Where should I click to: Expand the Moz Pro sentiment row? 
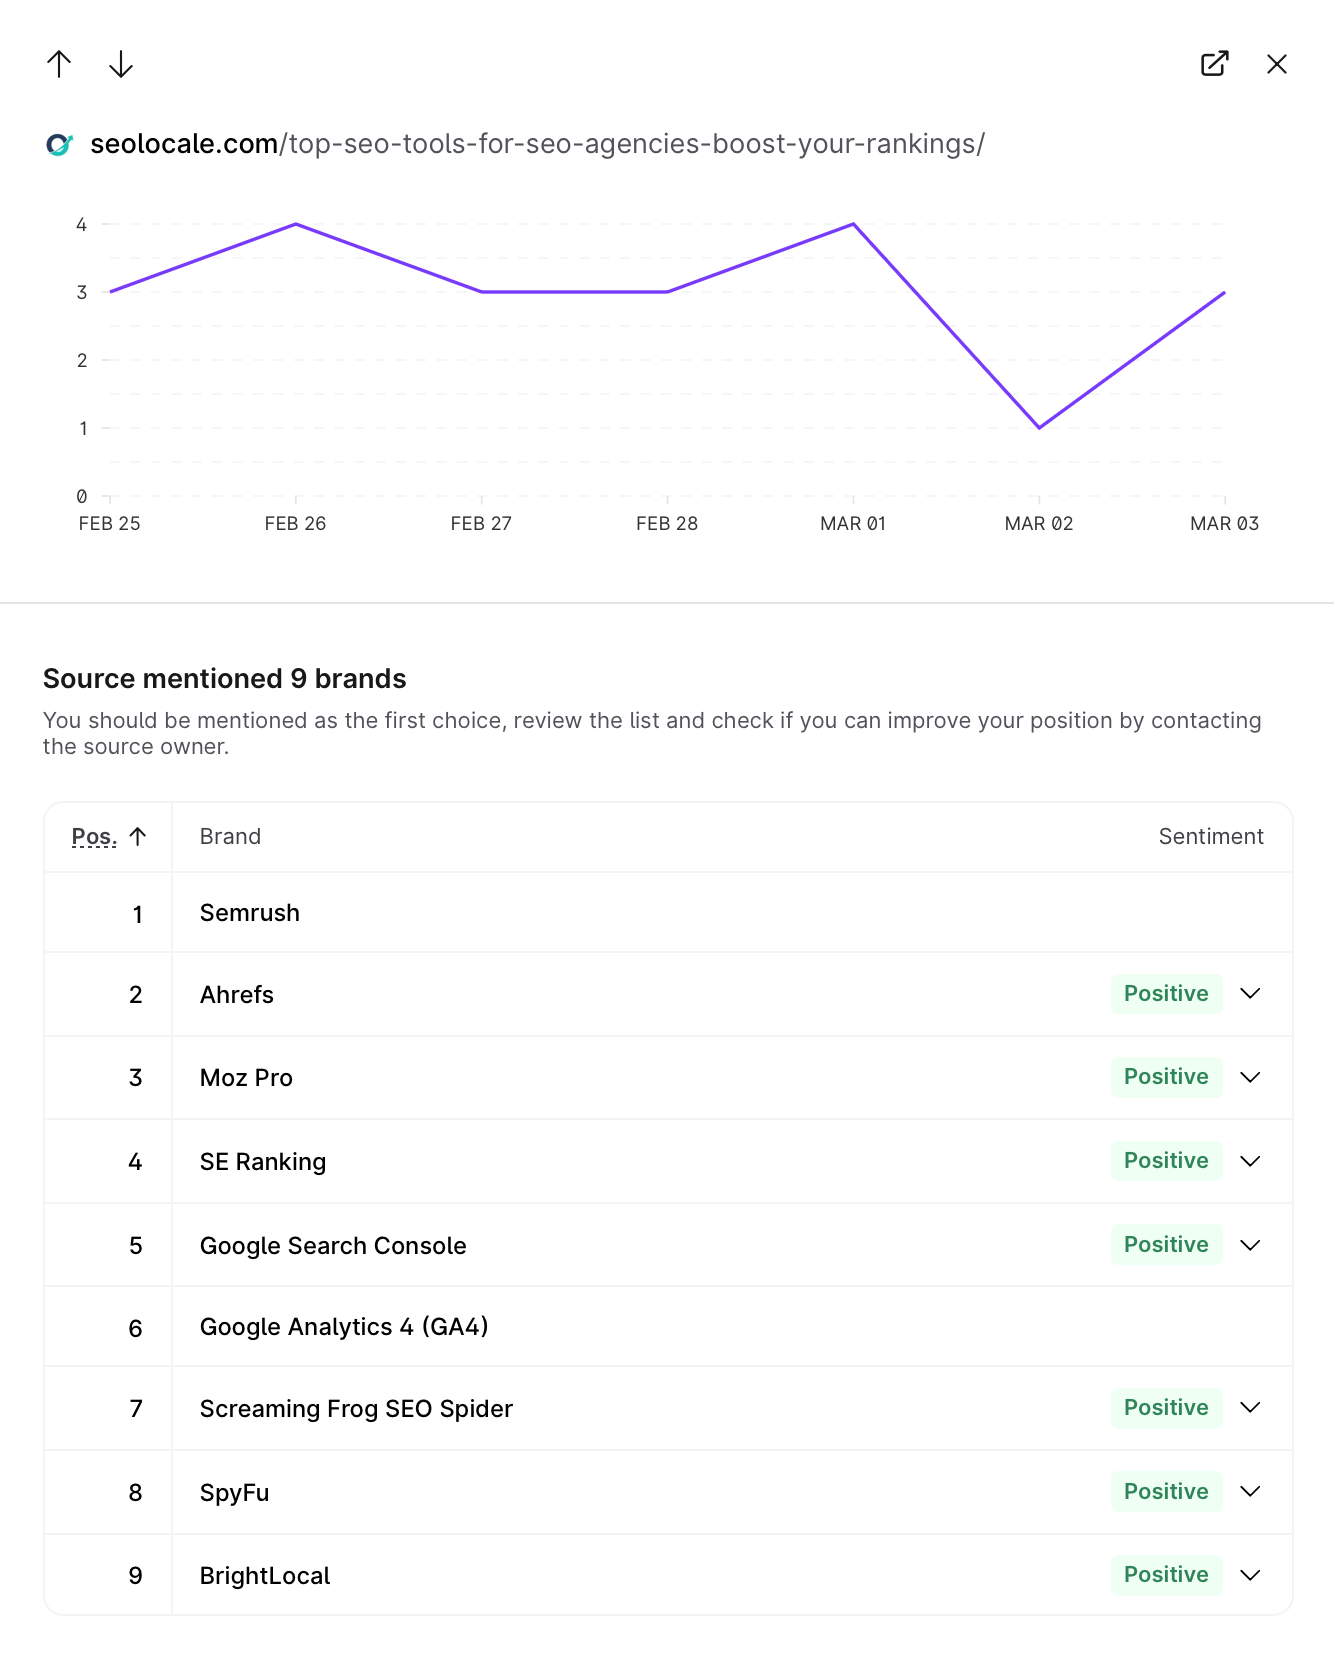pyautogui.click(x=1250, y=1077)
